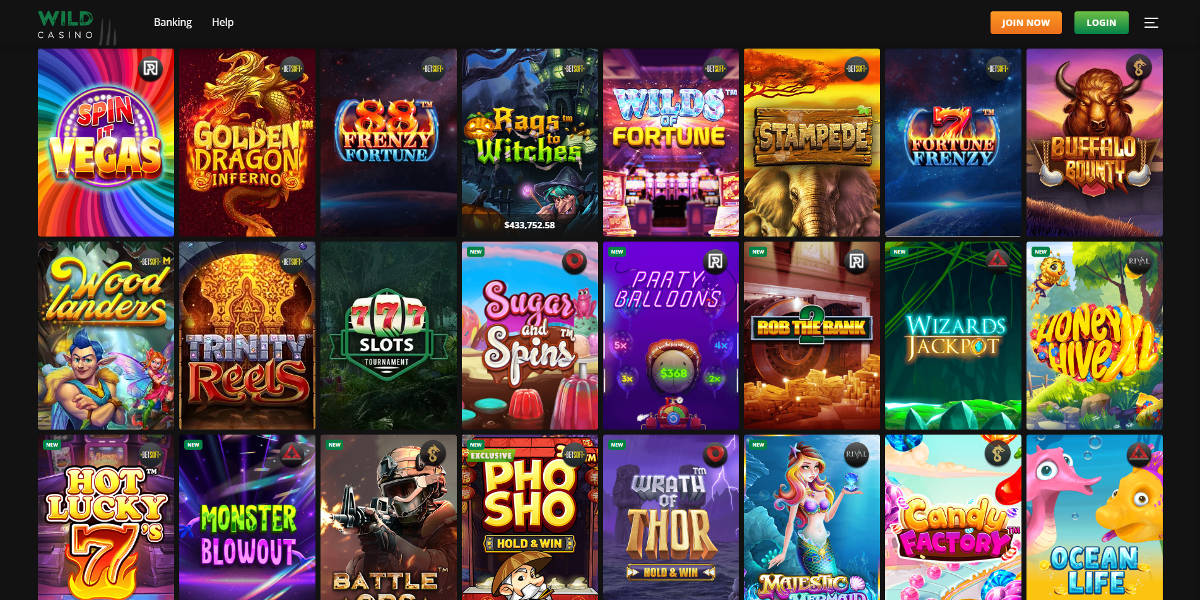Click provider badge on Sugar and Spins tile
Image resolution: width=1200 pixels, height=600 pixels.
pos(574,261)
